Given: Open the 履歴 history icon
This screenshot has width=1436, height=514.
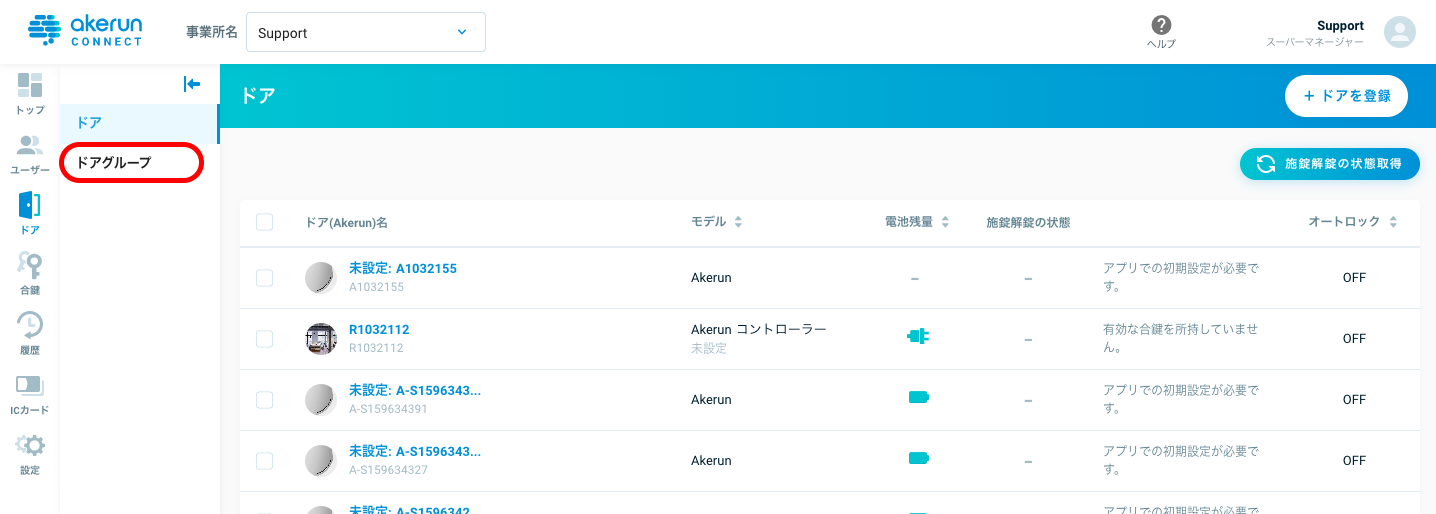Looking at the screenshot, I should click(x=30, y=325).
